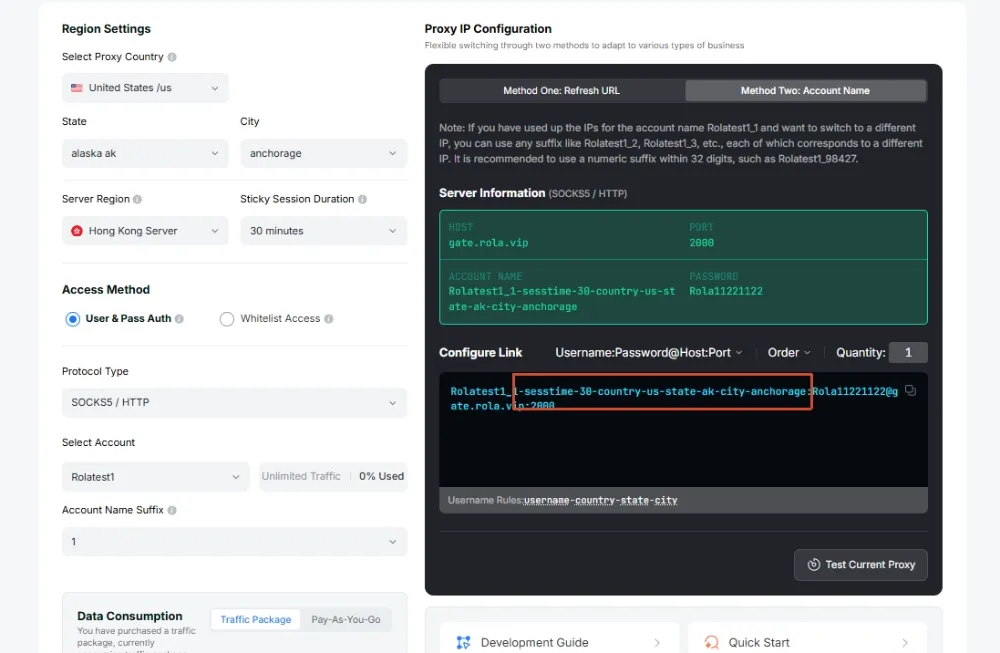The width and height of the screenshot is (1000, 653).
Task: Open the 30 minutes session duration dropdown
Action: 323,231
